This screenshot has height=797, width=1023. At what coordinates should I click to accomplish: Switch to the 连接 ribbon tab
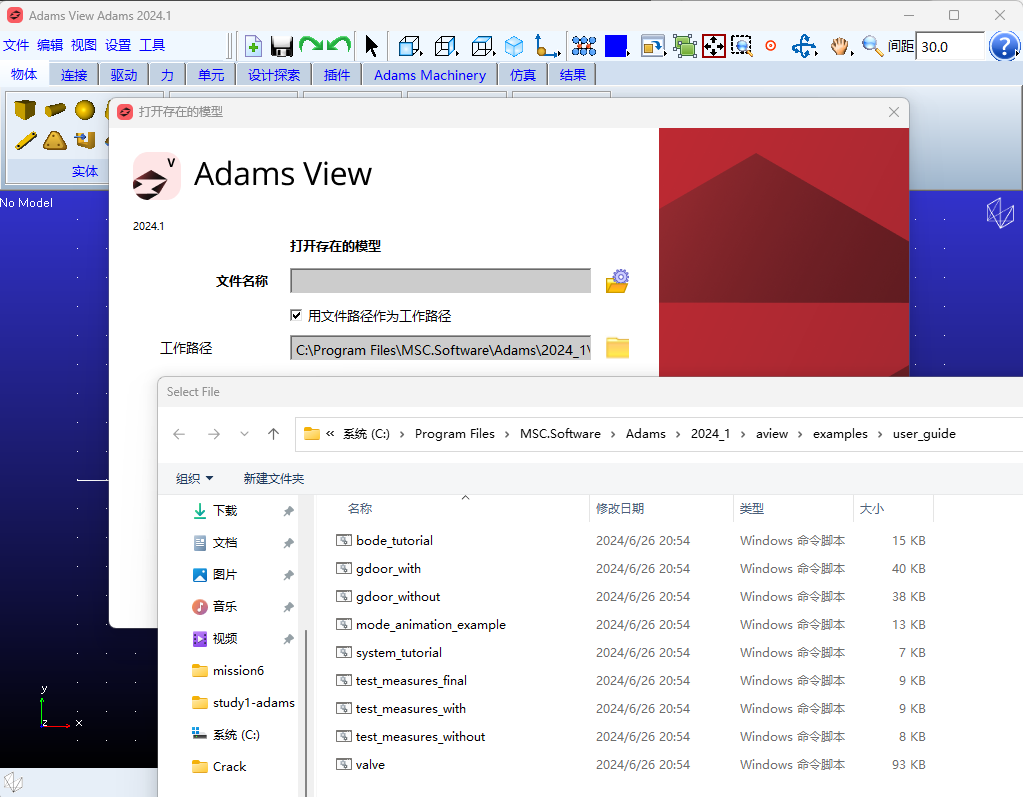(x=74, y=75)
